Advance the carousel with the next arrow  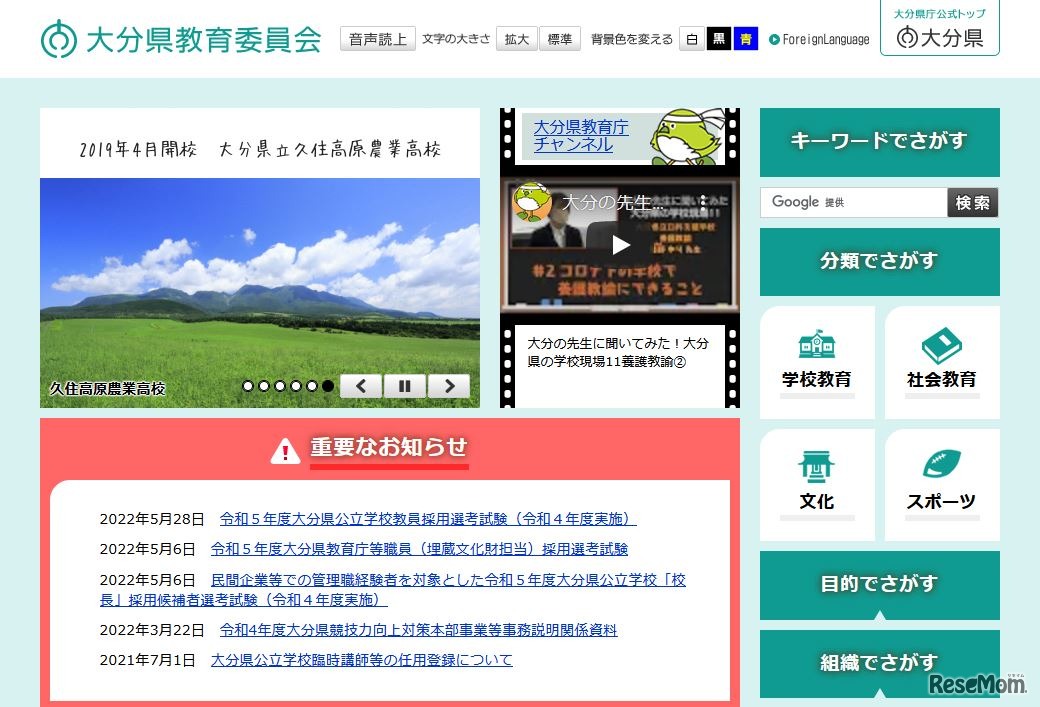[x=450, y=385]
